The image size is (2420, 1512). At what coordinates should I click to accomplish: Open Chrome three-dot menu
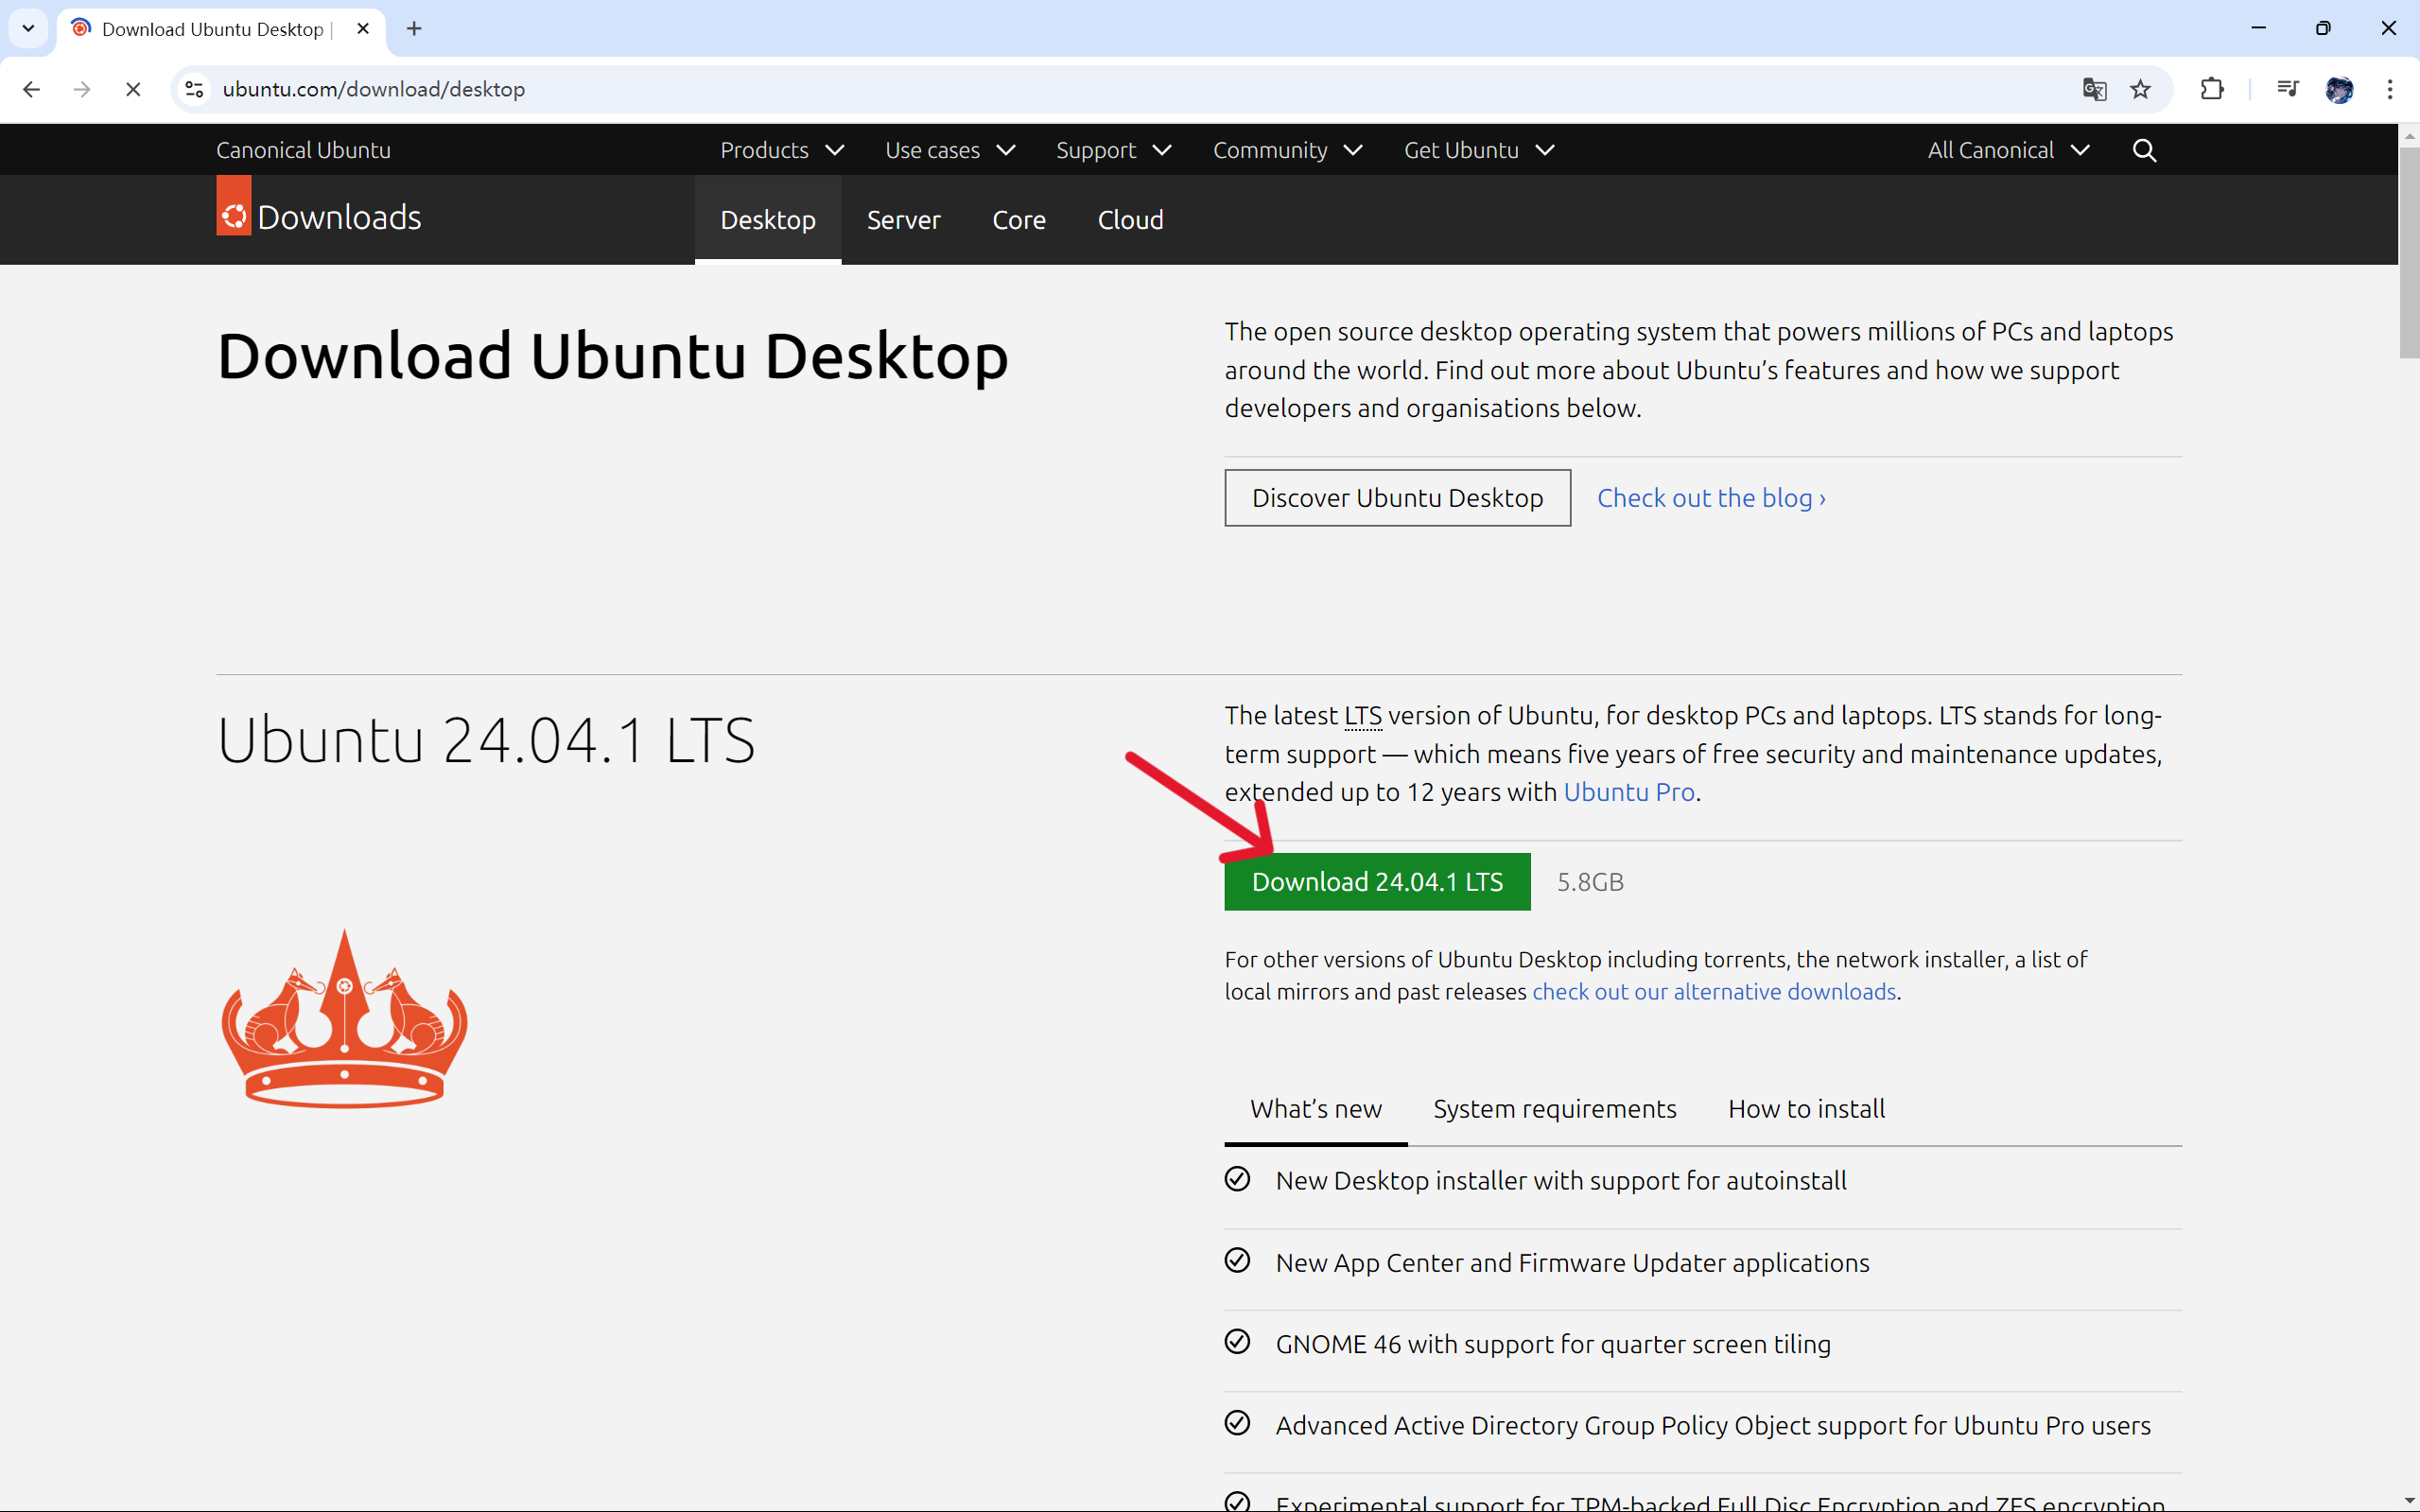[x=2390, y=90]
